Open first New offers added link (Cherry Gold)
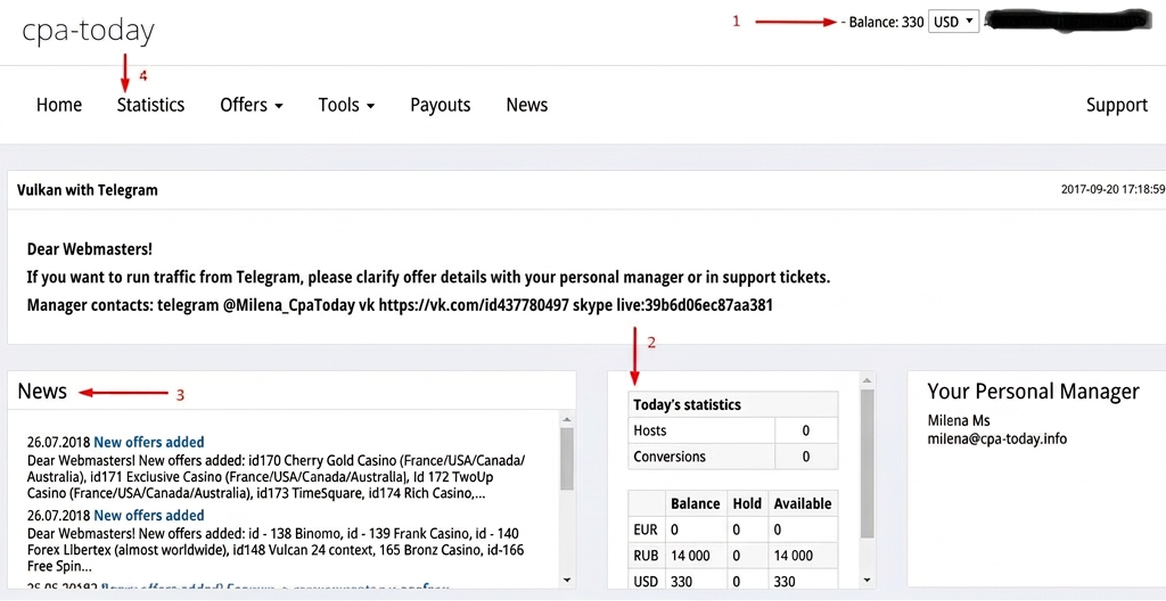1166x601 pixels. tap(149, 443)
